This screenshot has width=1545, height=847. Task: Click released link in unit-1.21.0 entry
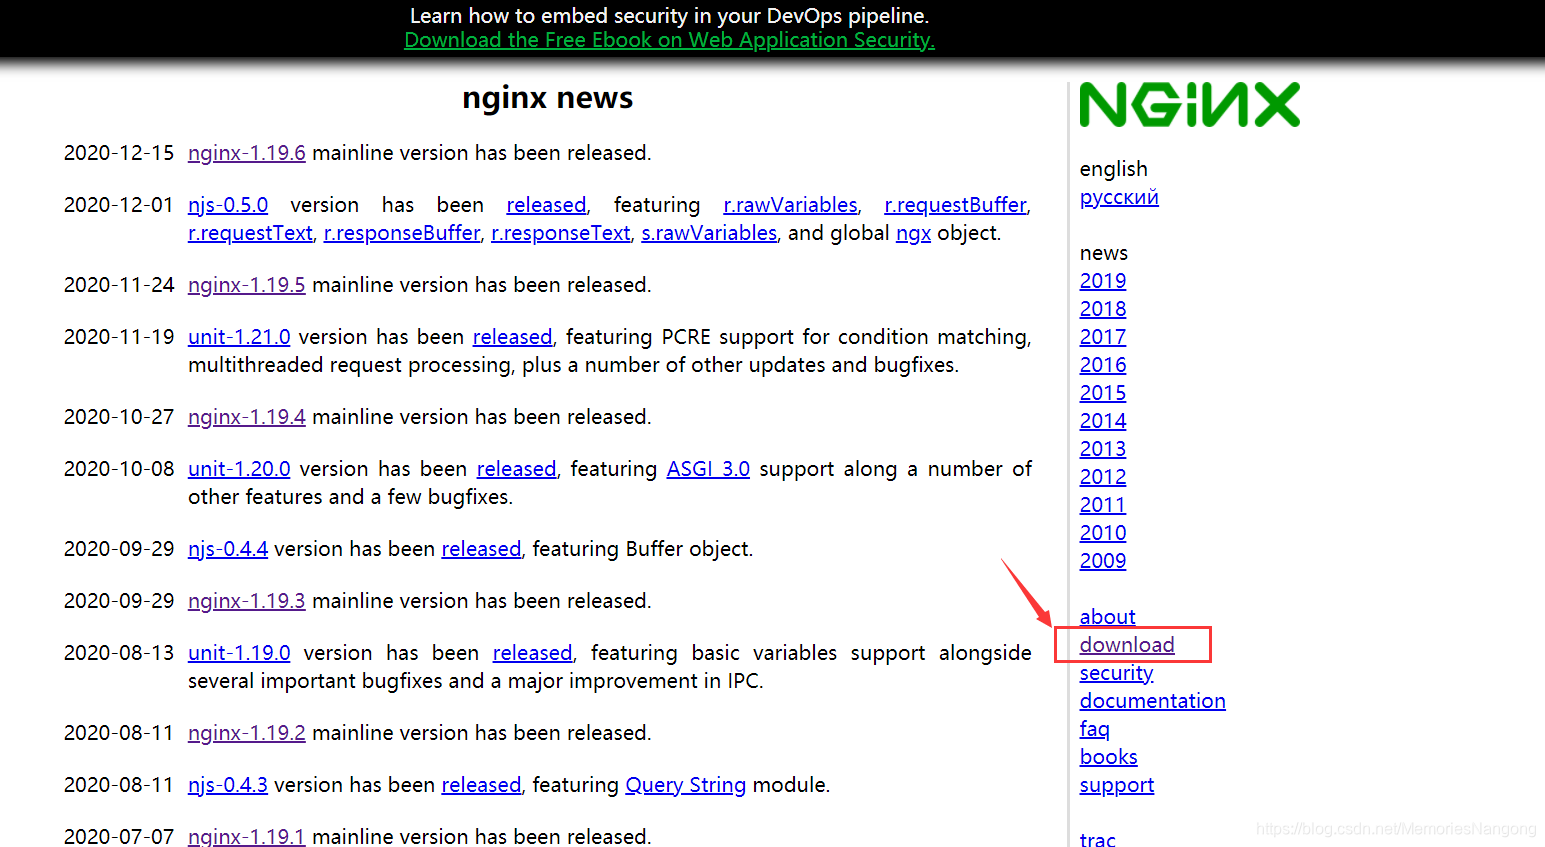512,337
